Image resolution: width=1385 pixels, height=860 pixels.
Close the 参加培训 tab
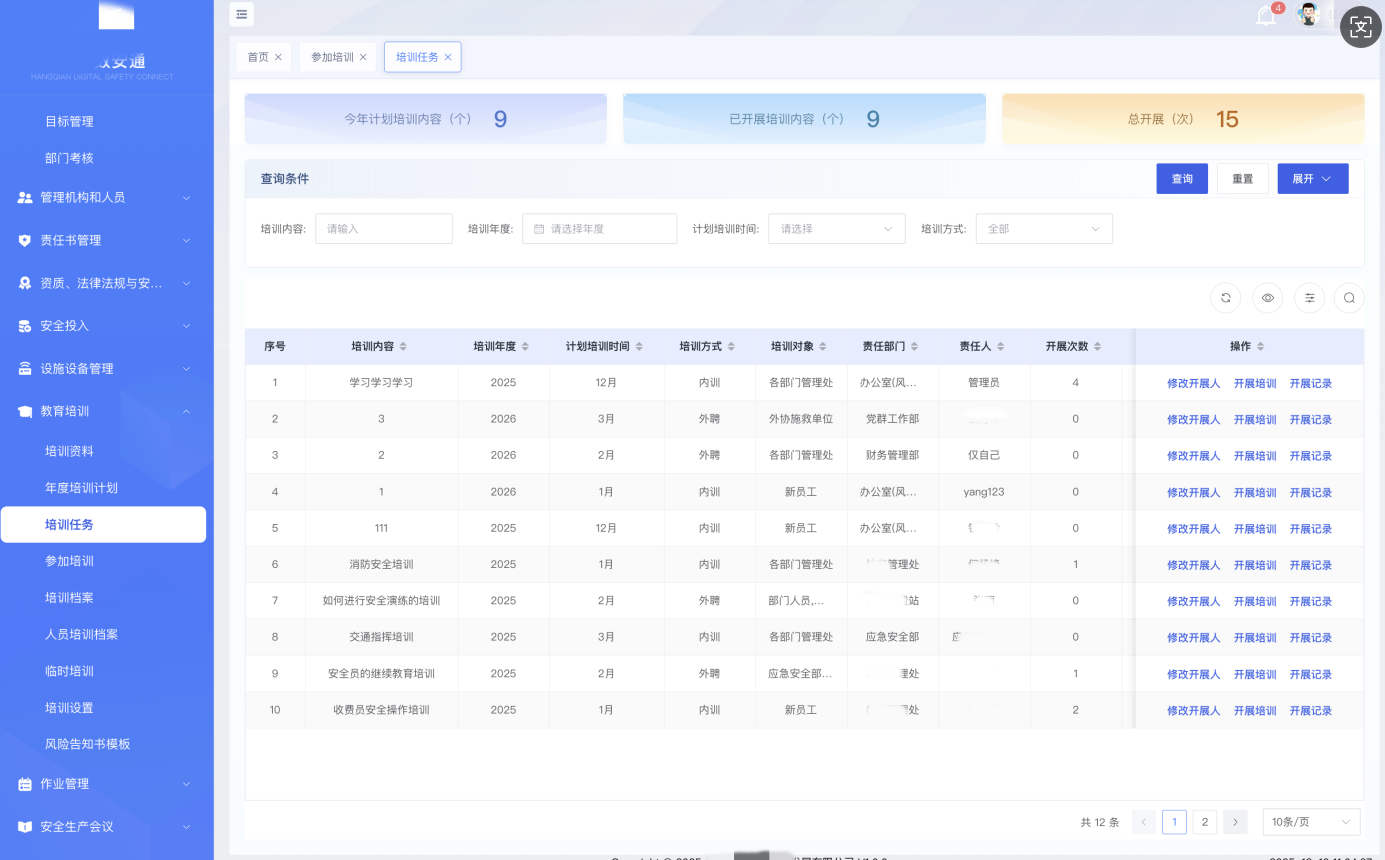pos(363,57)
